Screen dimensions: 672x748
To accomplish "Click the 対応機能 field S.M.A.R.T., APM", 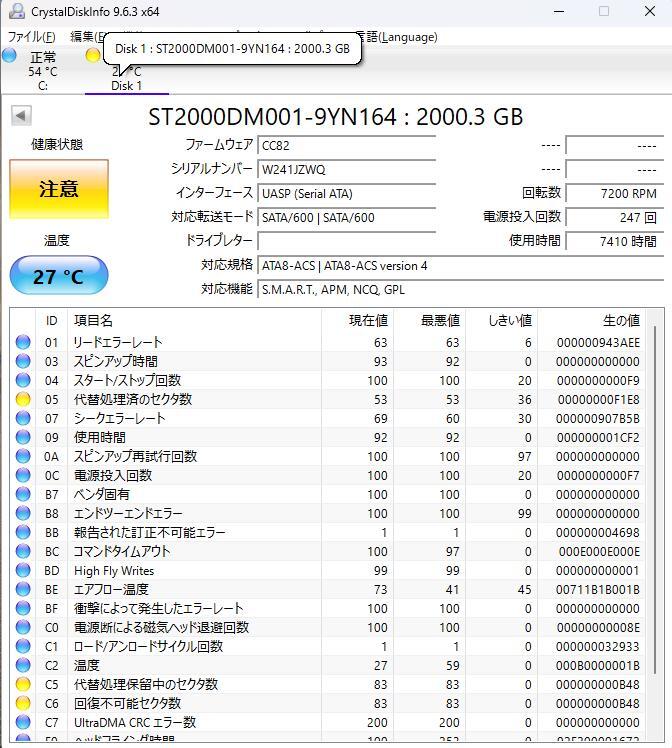I will pyautogui.click(x=461, y=289).
